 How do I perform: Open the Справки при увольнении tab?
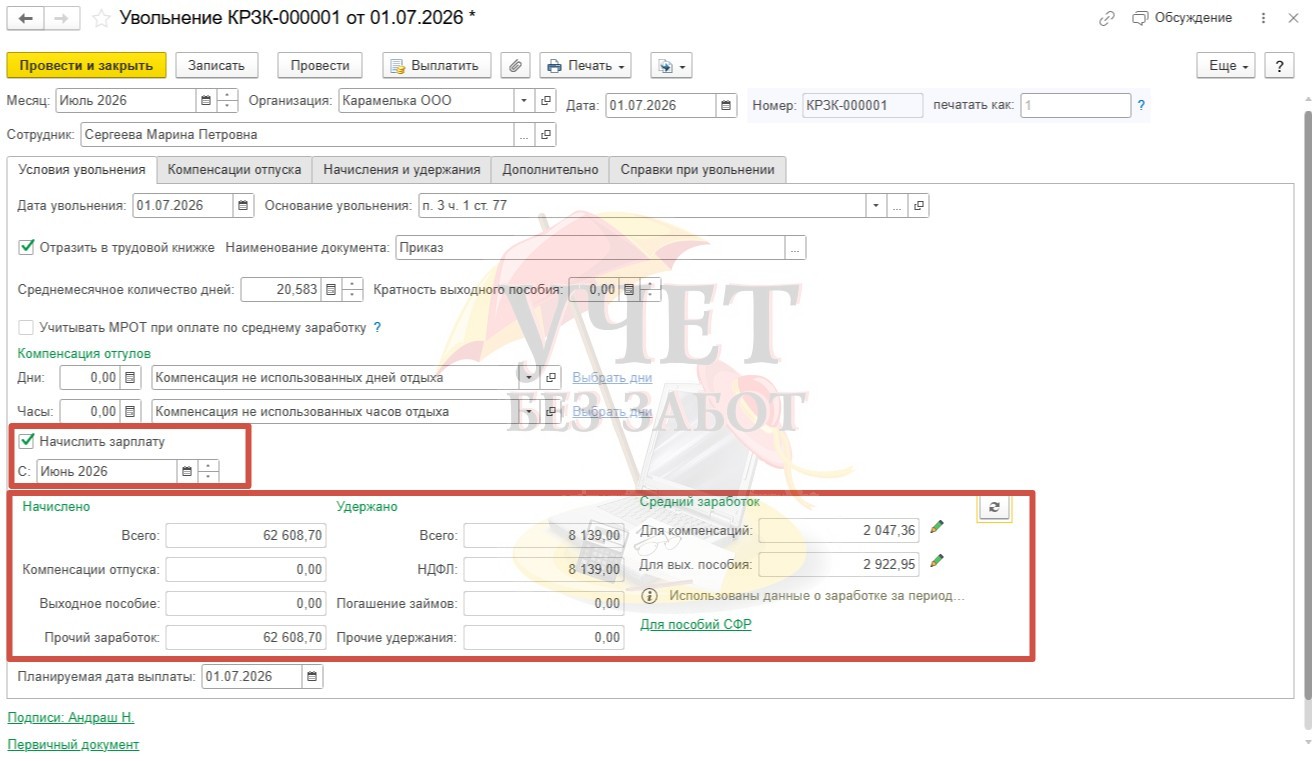click(697, 170)
